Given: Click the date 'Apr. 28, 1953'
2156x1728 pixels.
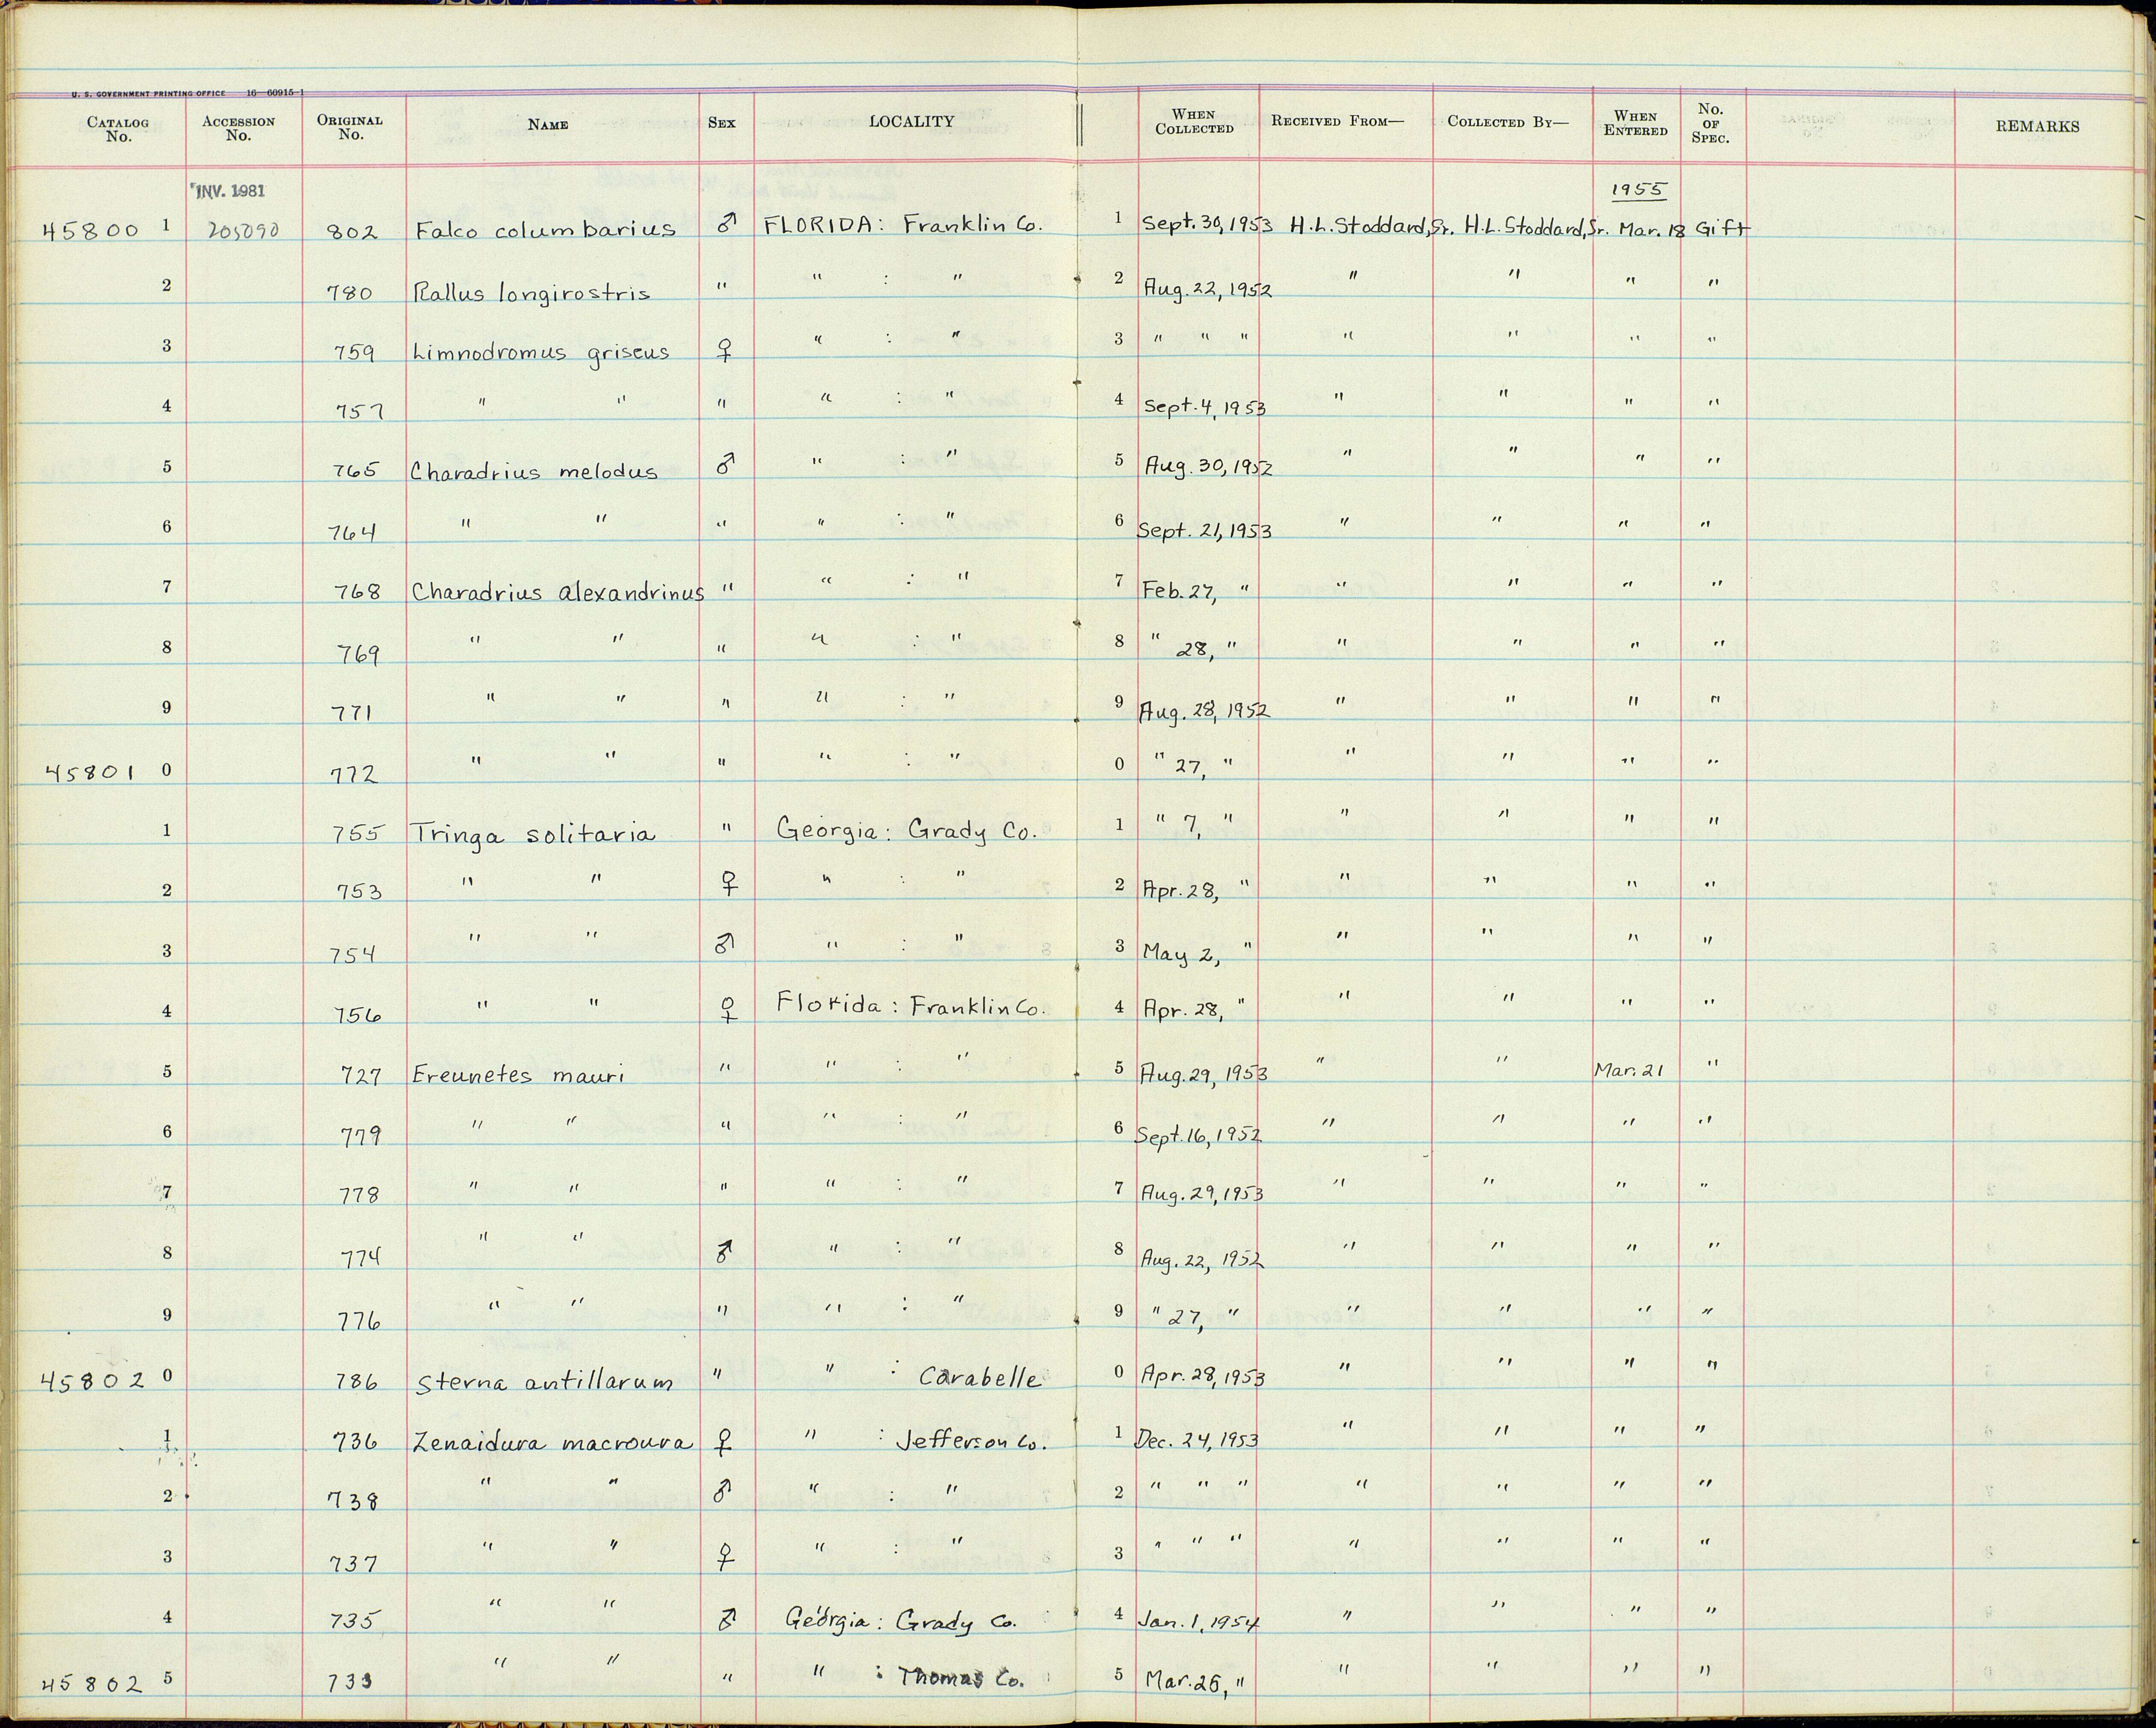Looking at the screenshot, I should [x=1204, y=1376].
